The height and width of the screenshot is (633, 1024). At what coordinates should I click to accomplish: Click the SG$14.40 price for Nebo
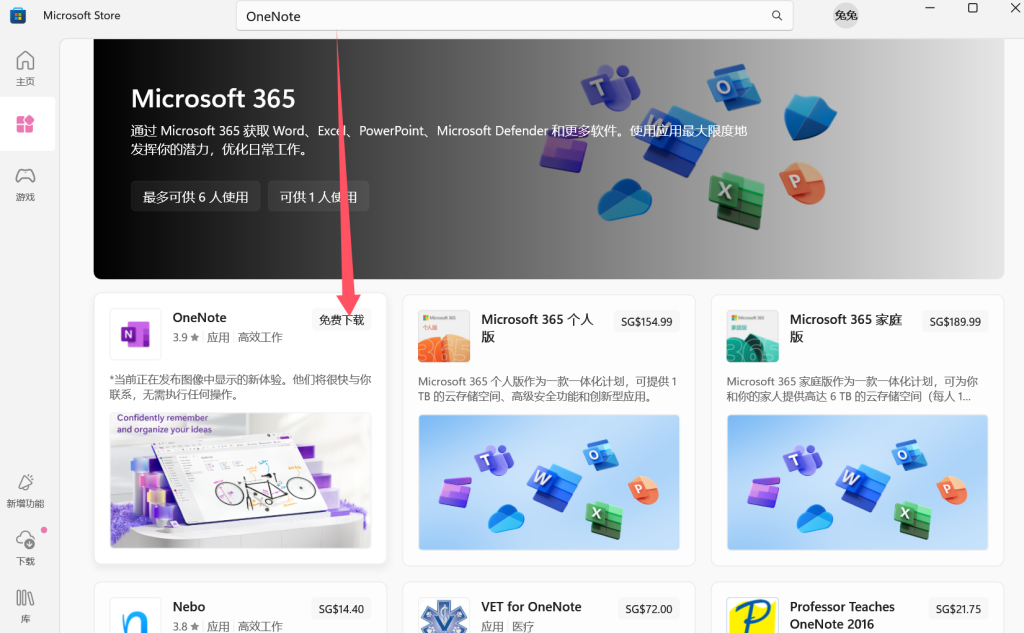pos(342,609)
